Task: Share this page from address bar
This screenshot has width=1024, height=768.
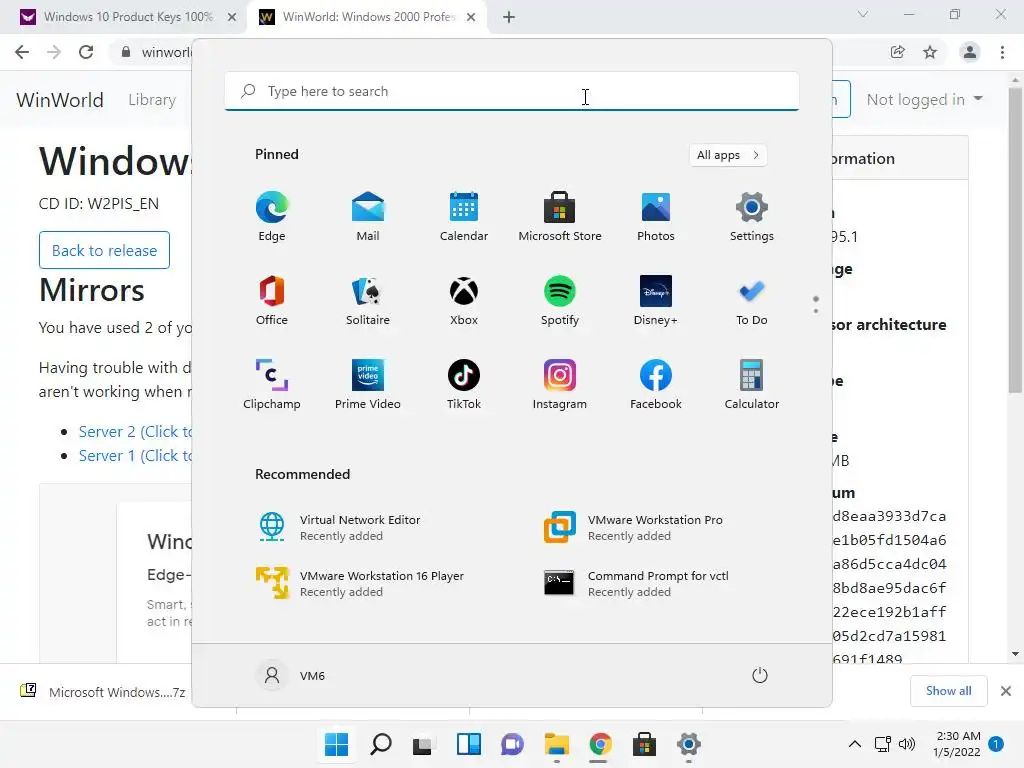Action: pos(898,52)
